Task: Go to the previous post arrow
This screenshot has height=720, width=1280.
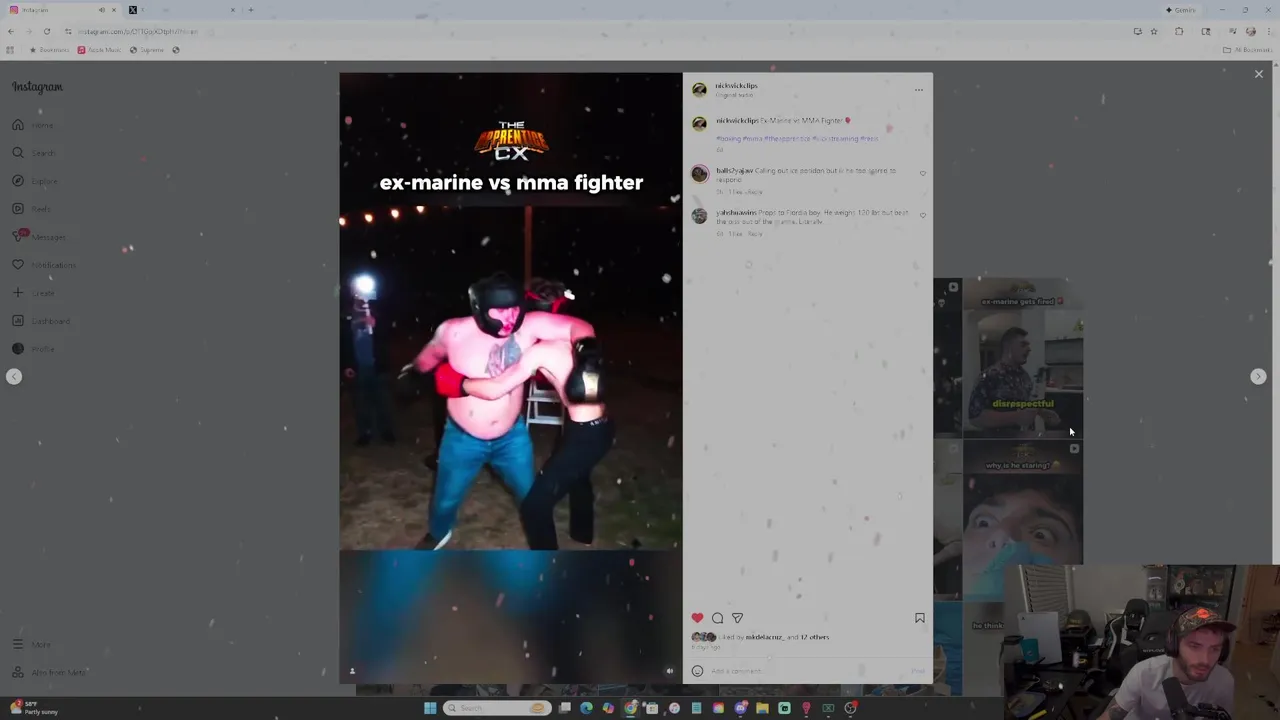Action: tap(14, 377)
